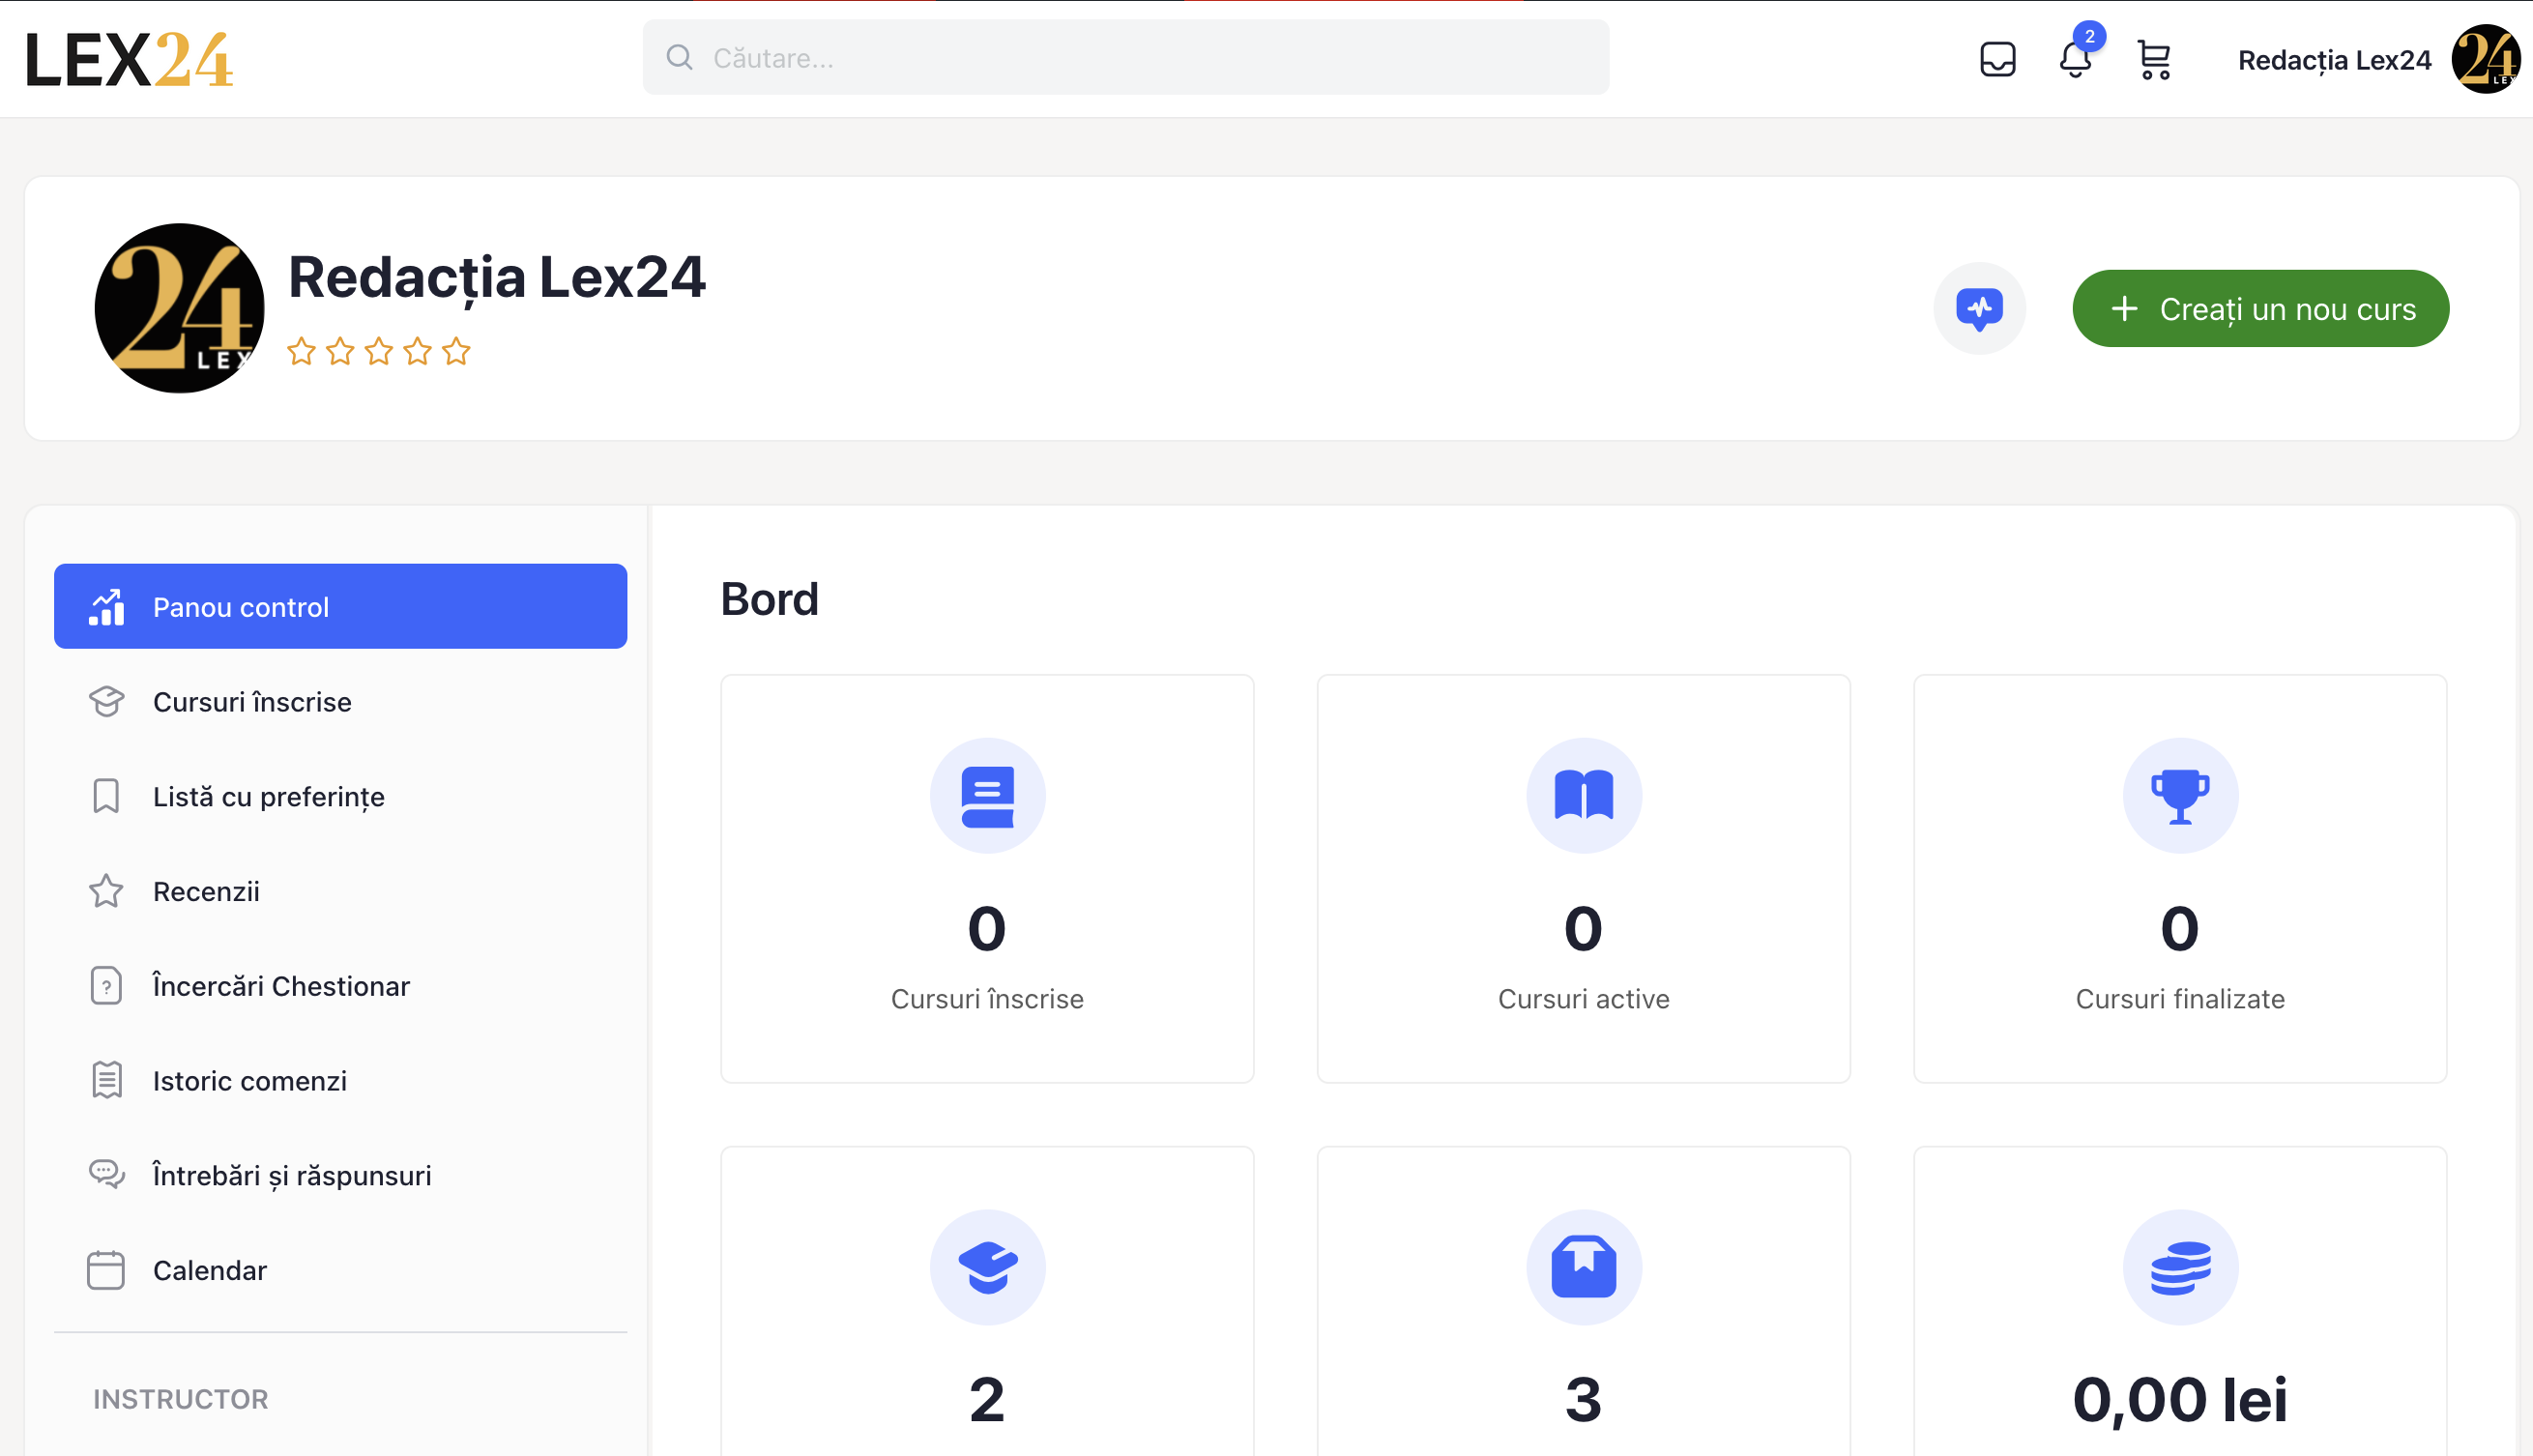The image size is (2533, 1456).
Task: Select Panou control in sidebar
Action: click(x=340, y=607)
